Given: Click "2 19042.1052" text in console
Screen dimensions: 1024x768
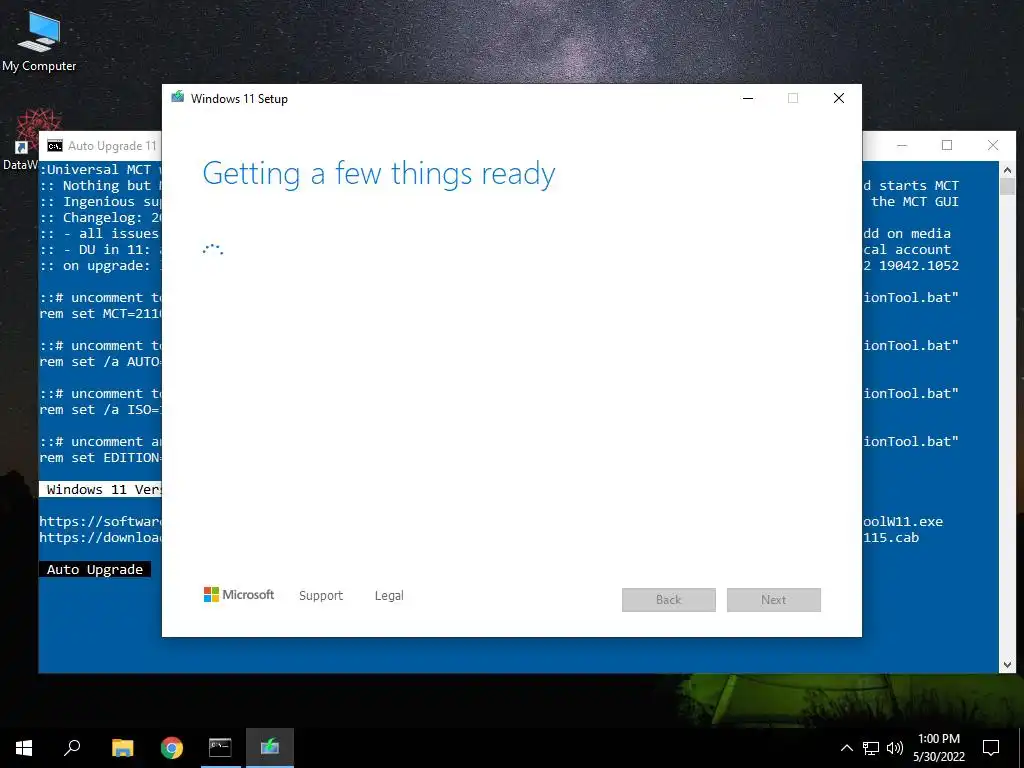Looking at the screenshot, I should (911, 265).
